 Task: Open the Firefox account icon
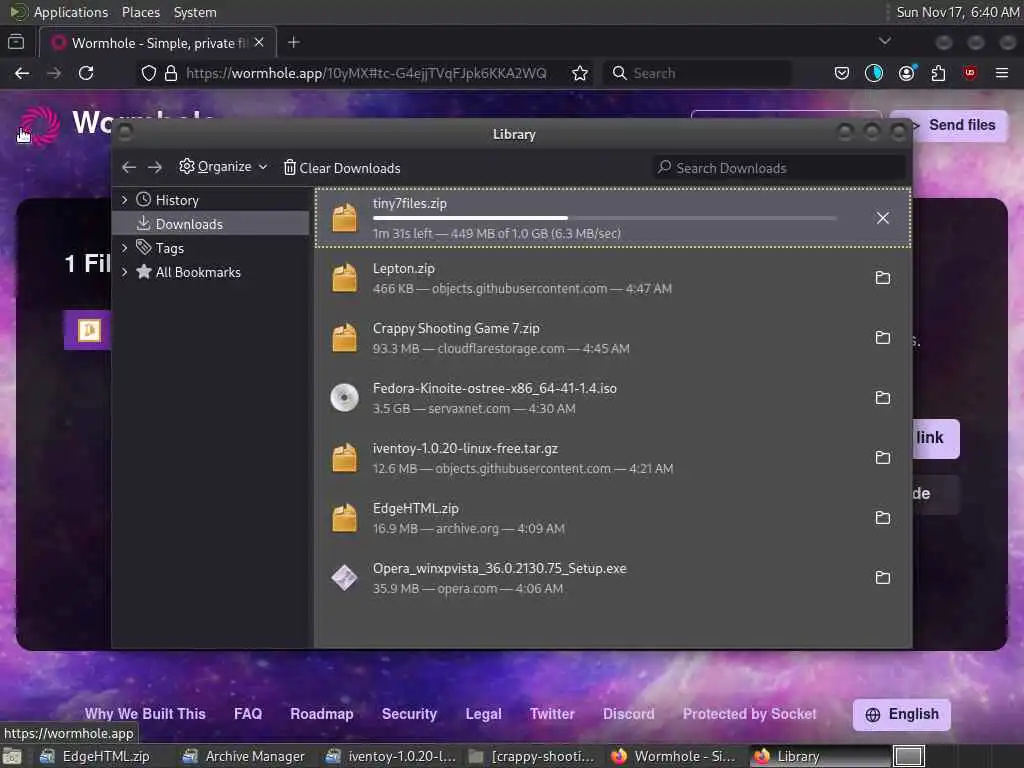click(x=906, y=73)
